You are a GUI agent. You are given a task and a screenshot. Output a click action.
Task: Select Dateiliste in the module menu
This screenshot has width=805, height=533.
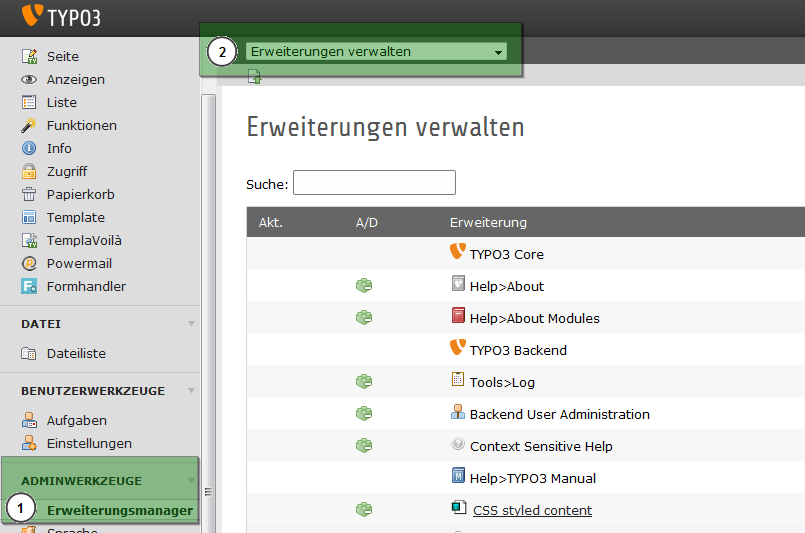pyautogui.click(x=76, y=354)
